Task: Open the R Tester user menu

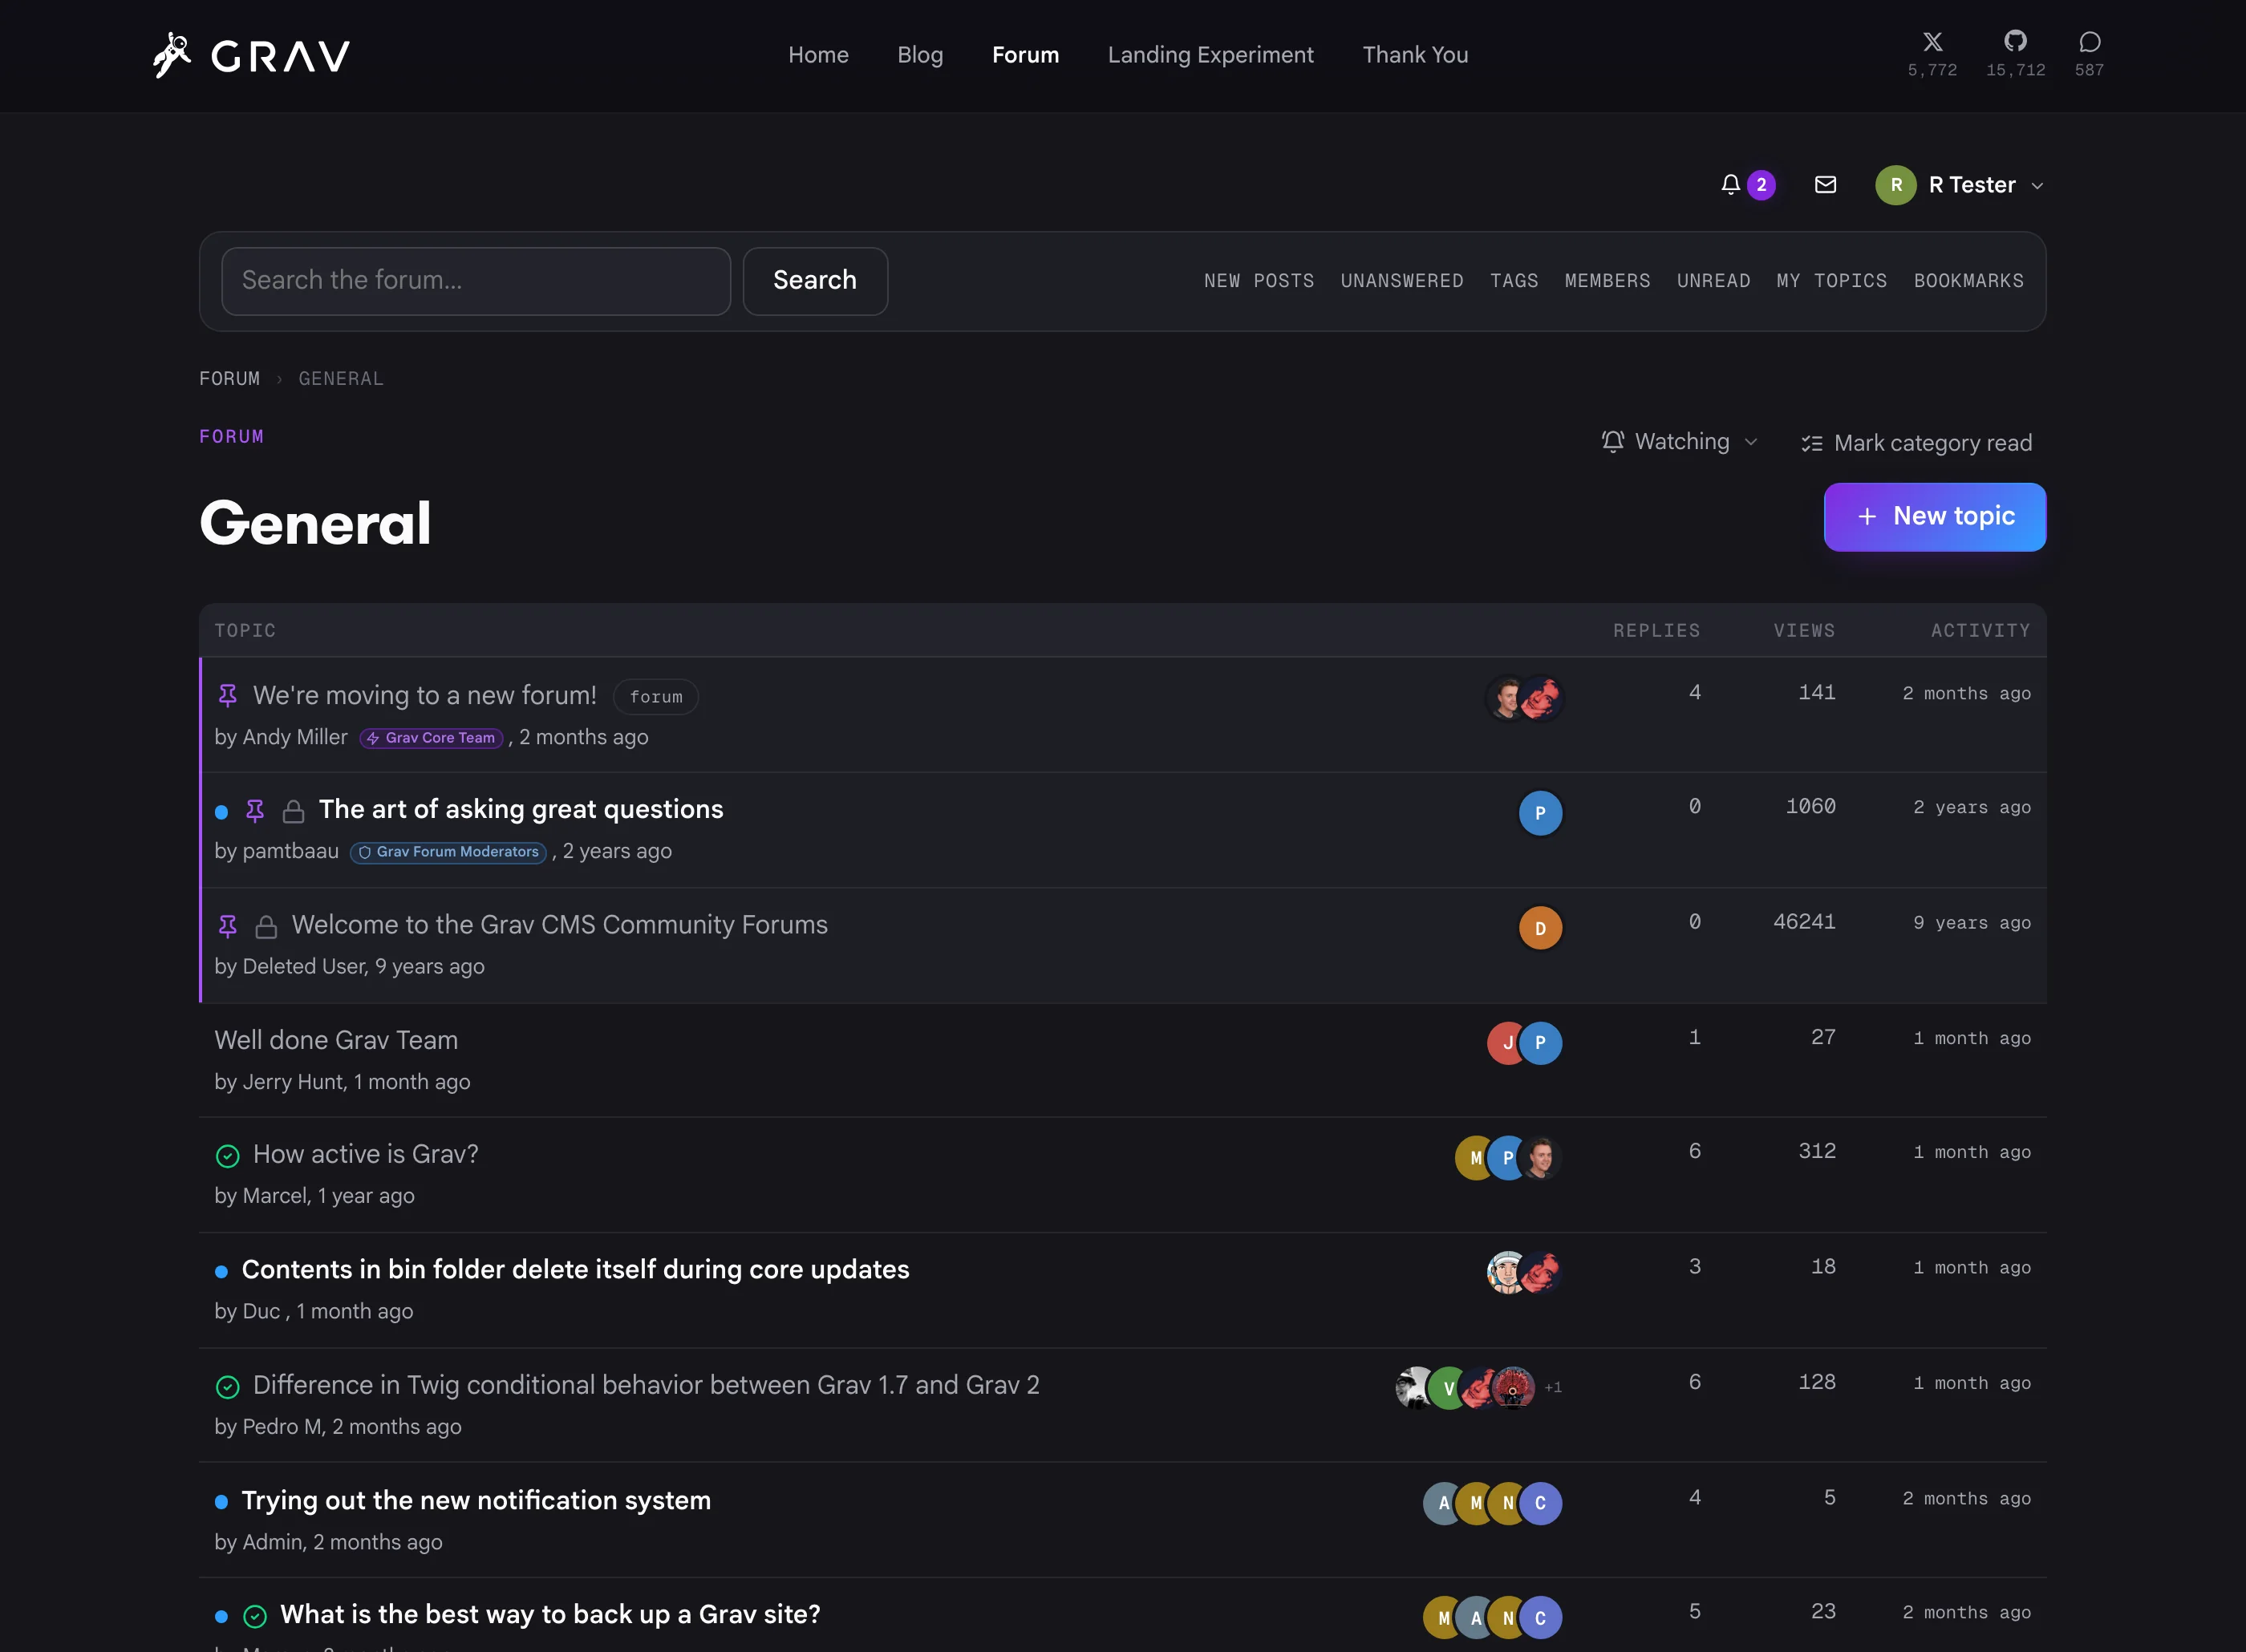Action: point(1960,185)
